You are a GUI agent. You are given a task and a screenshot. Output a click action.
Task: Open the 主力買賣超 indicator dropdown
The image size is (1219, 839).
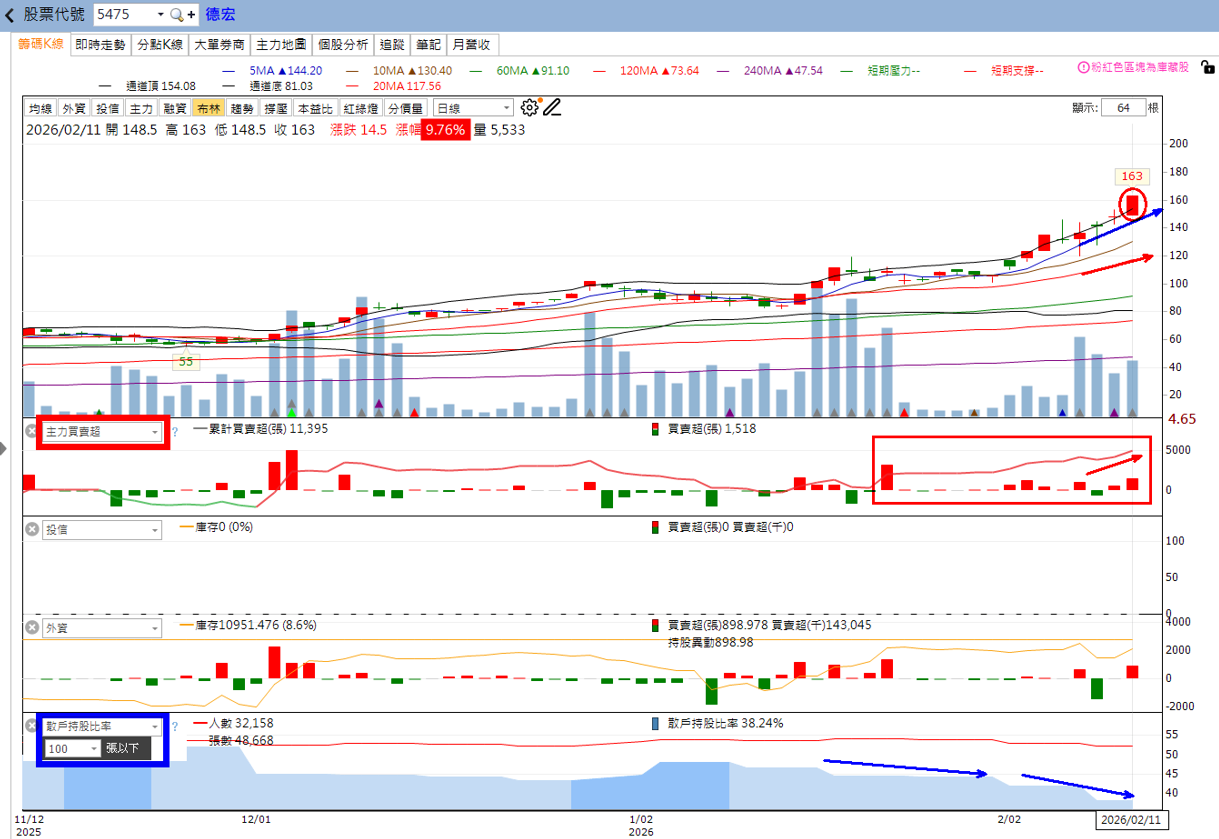(153, 432)
